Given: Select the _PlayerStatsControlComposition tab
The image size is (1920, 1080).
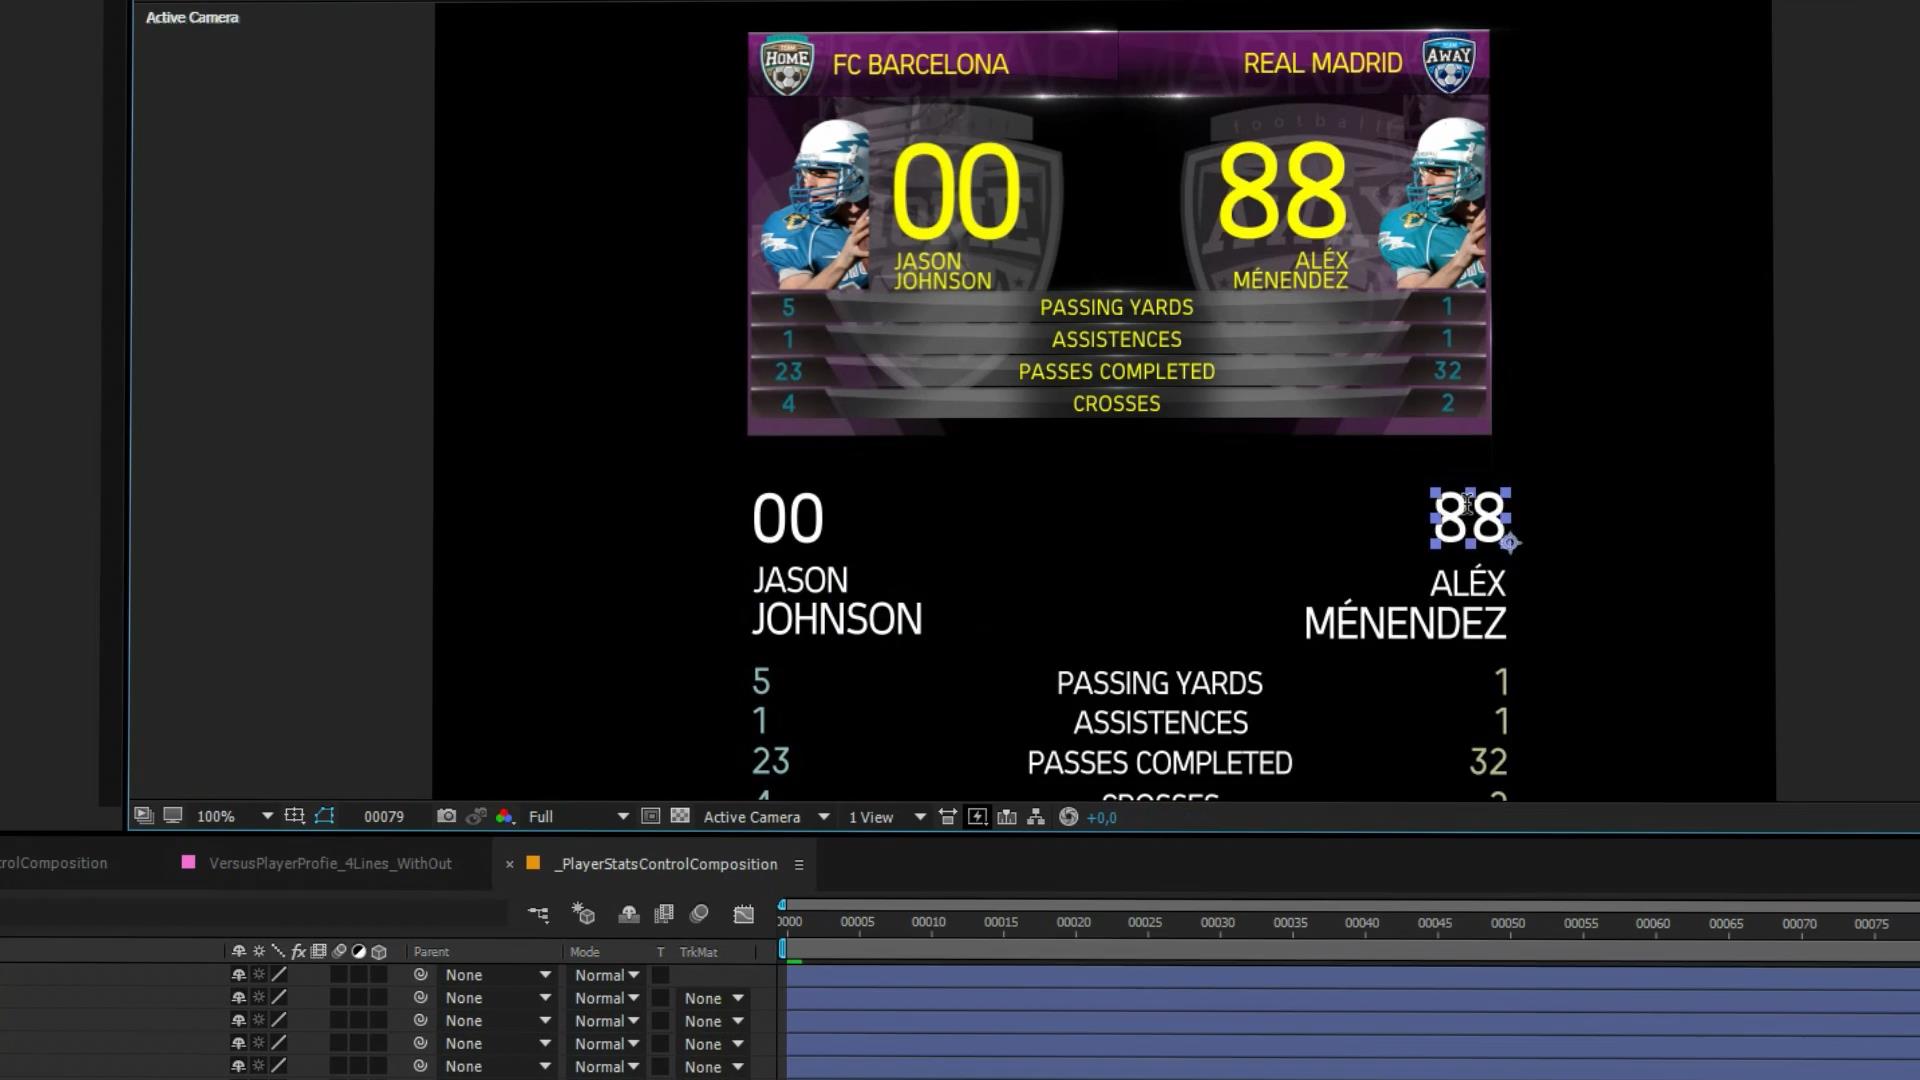Looking at the screenshot, I should [x=666, y=864].
